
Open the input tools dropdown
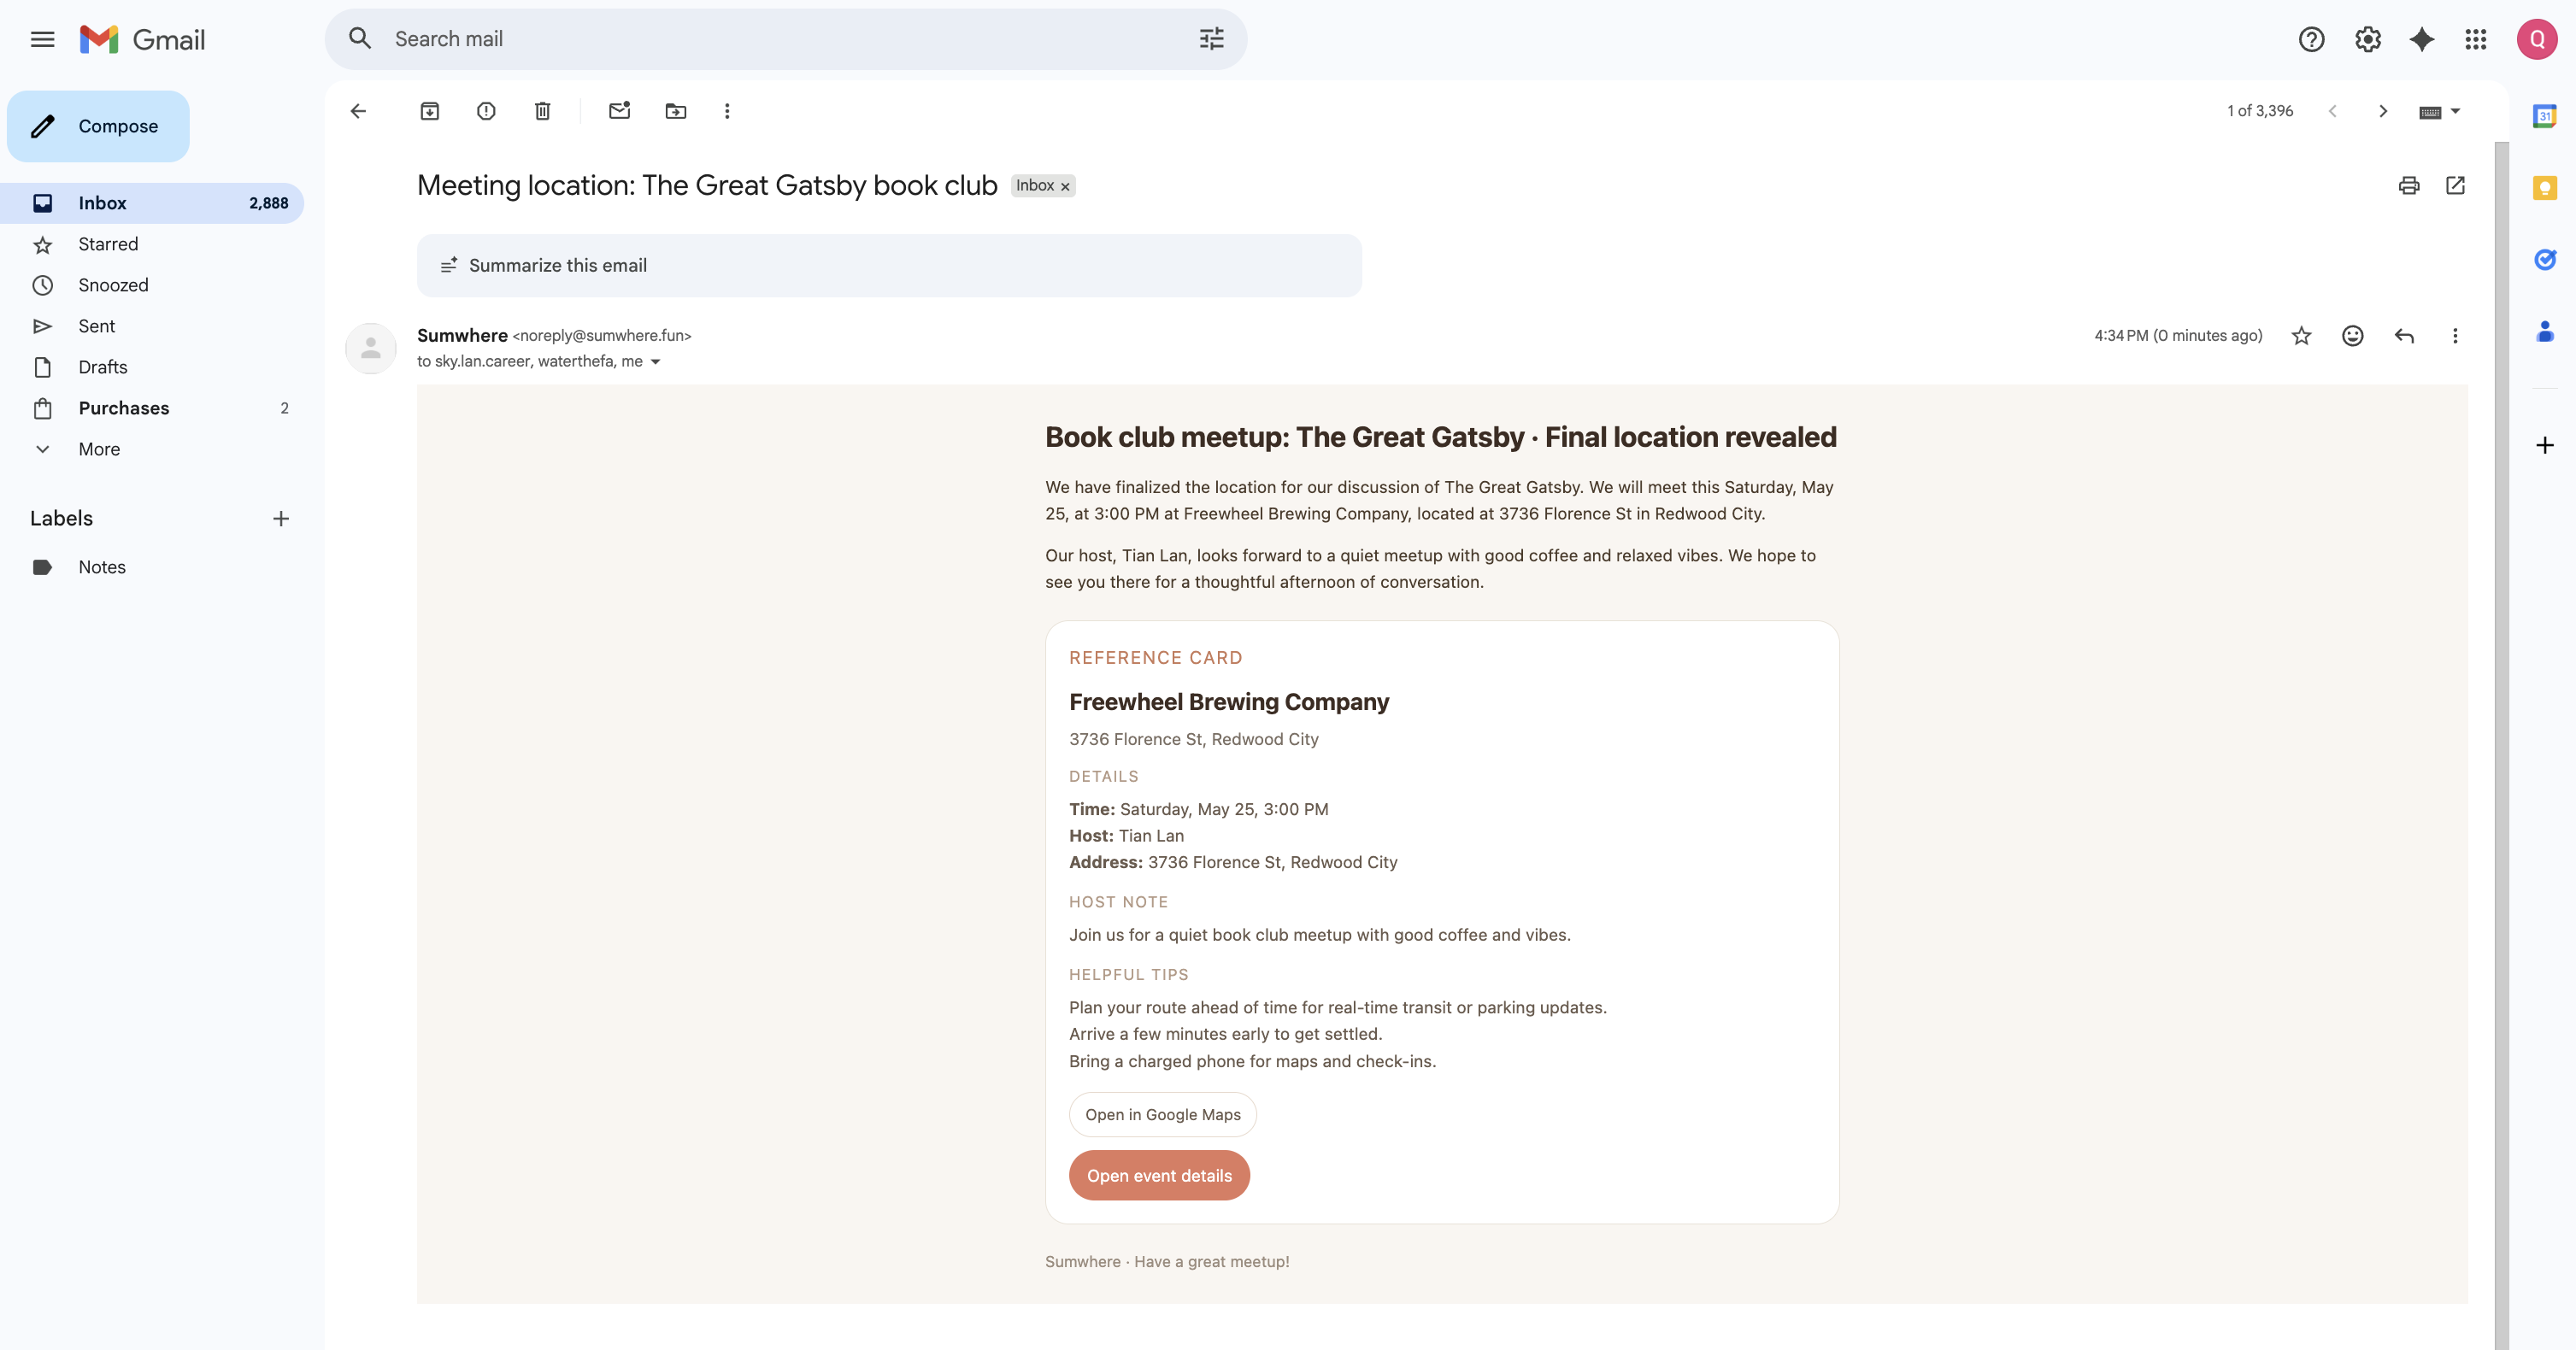click(2456, 111)
